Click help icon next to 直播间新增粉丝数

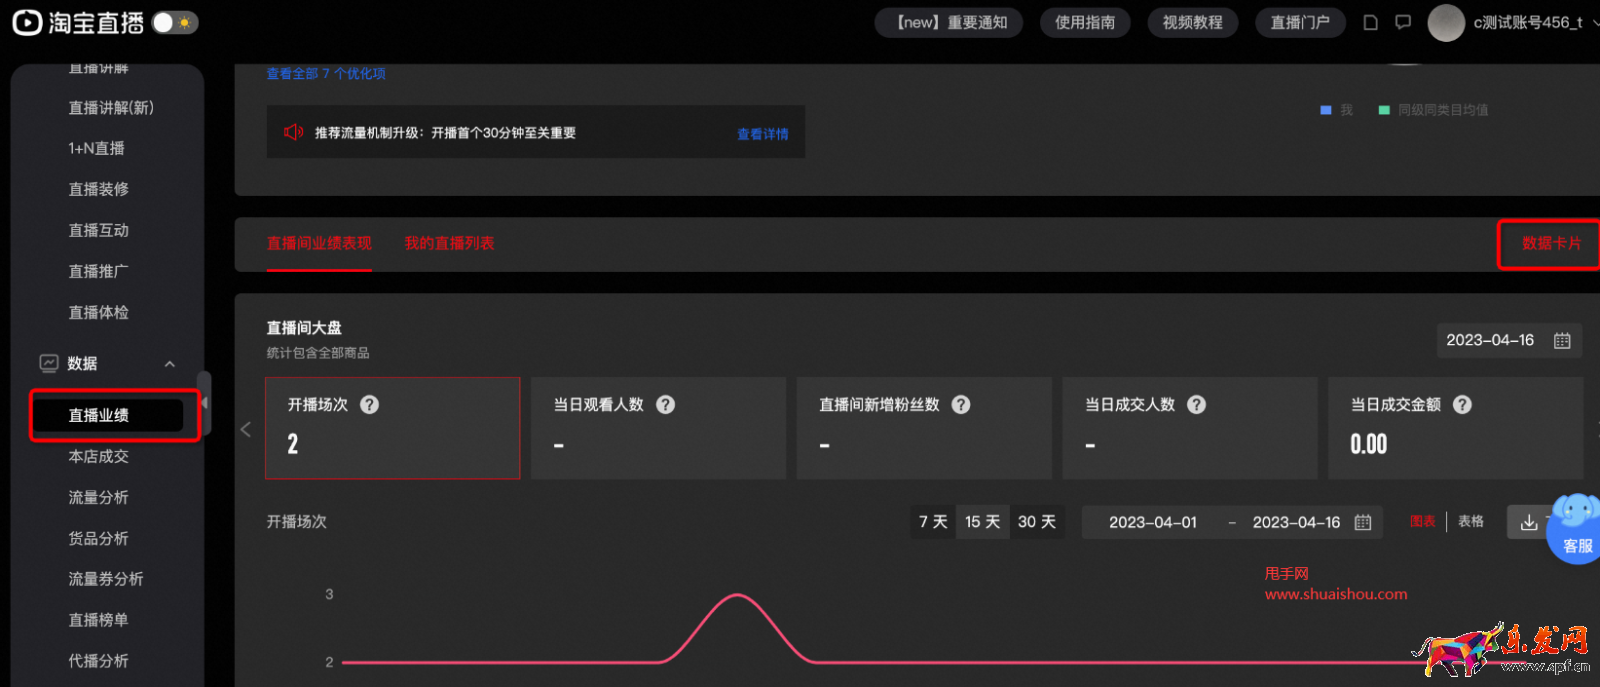[961, 405]
